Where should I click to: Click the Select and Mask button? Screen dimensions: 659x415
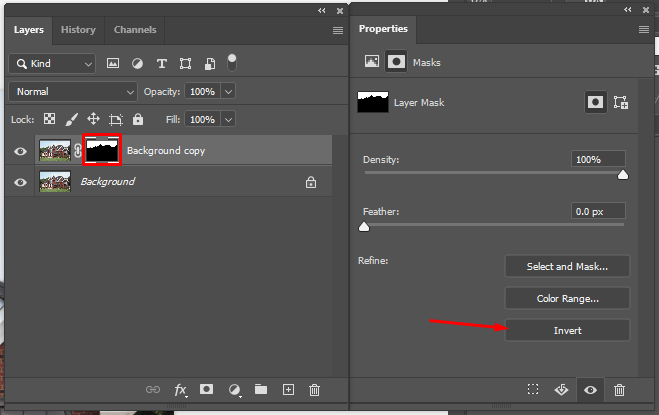(567, 267)
